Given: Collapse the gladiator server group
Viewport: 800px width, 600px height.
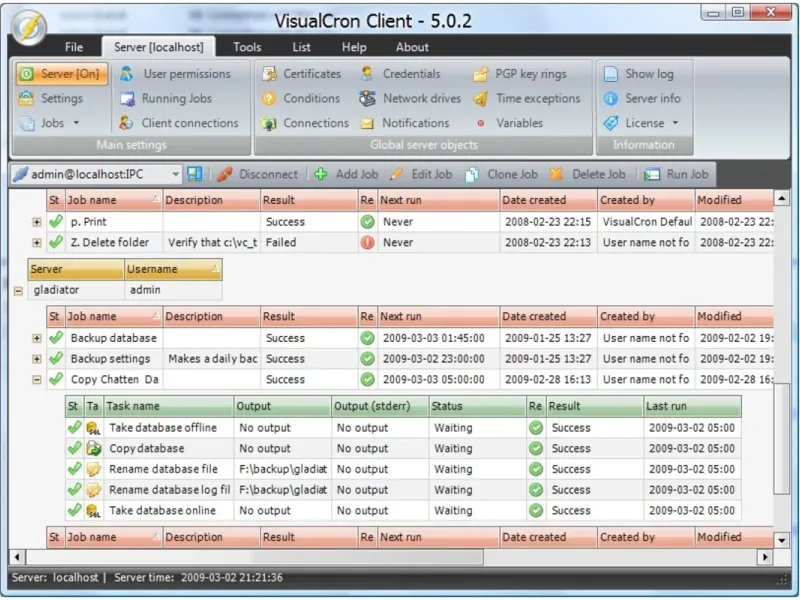Looking at the screenshot, I should pyautogui.click(x=18, y=291).
